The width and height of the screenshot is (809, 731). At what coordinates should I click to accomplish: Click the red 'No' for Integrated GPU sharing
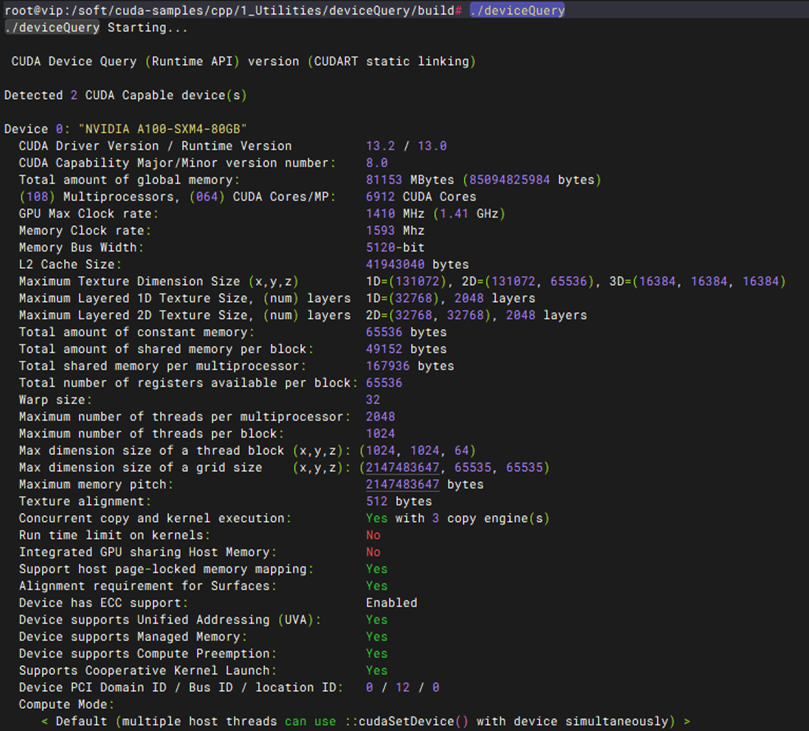pos(373,553)
